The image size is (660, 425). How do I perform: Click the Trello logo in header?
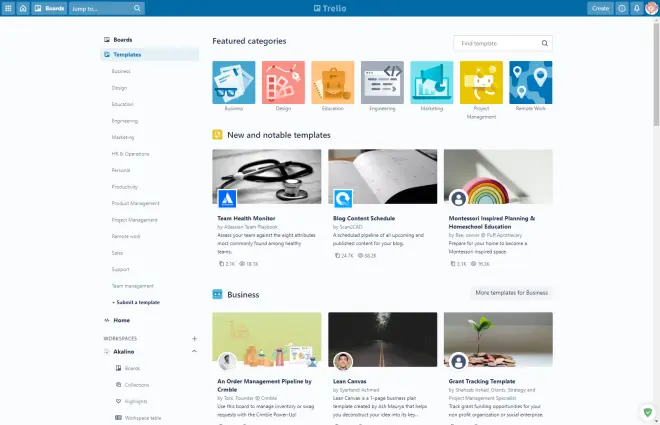[x=330, y=8]
